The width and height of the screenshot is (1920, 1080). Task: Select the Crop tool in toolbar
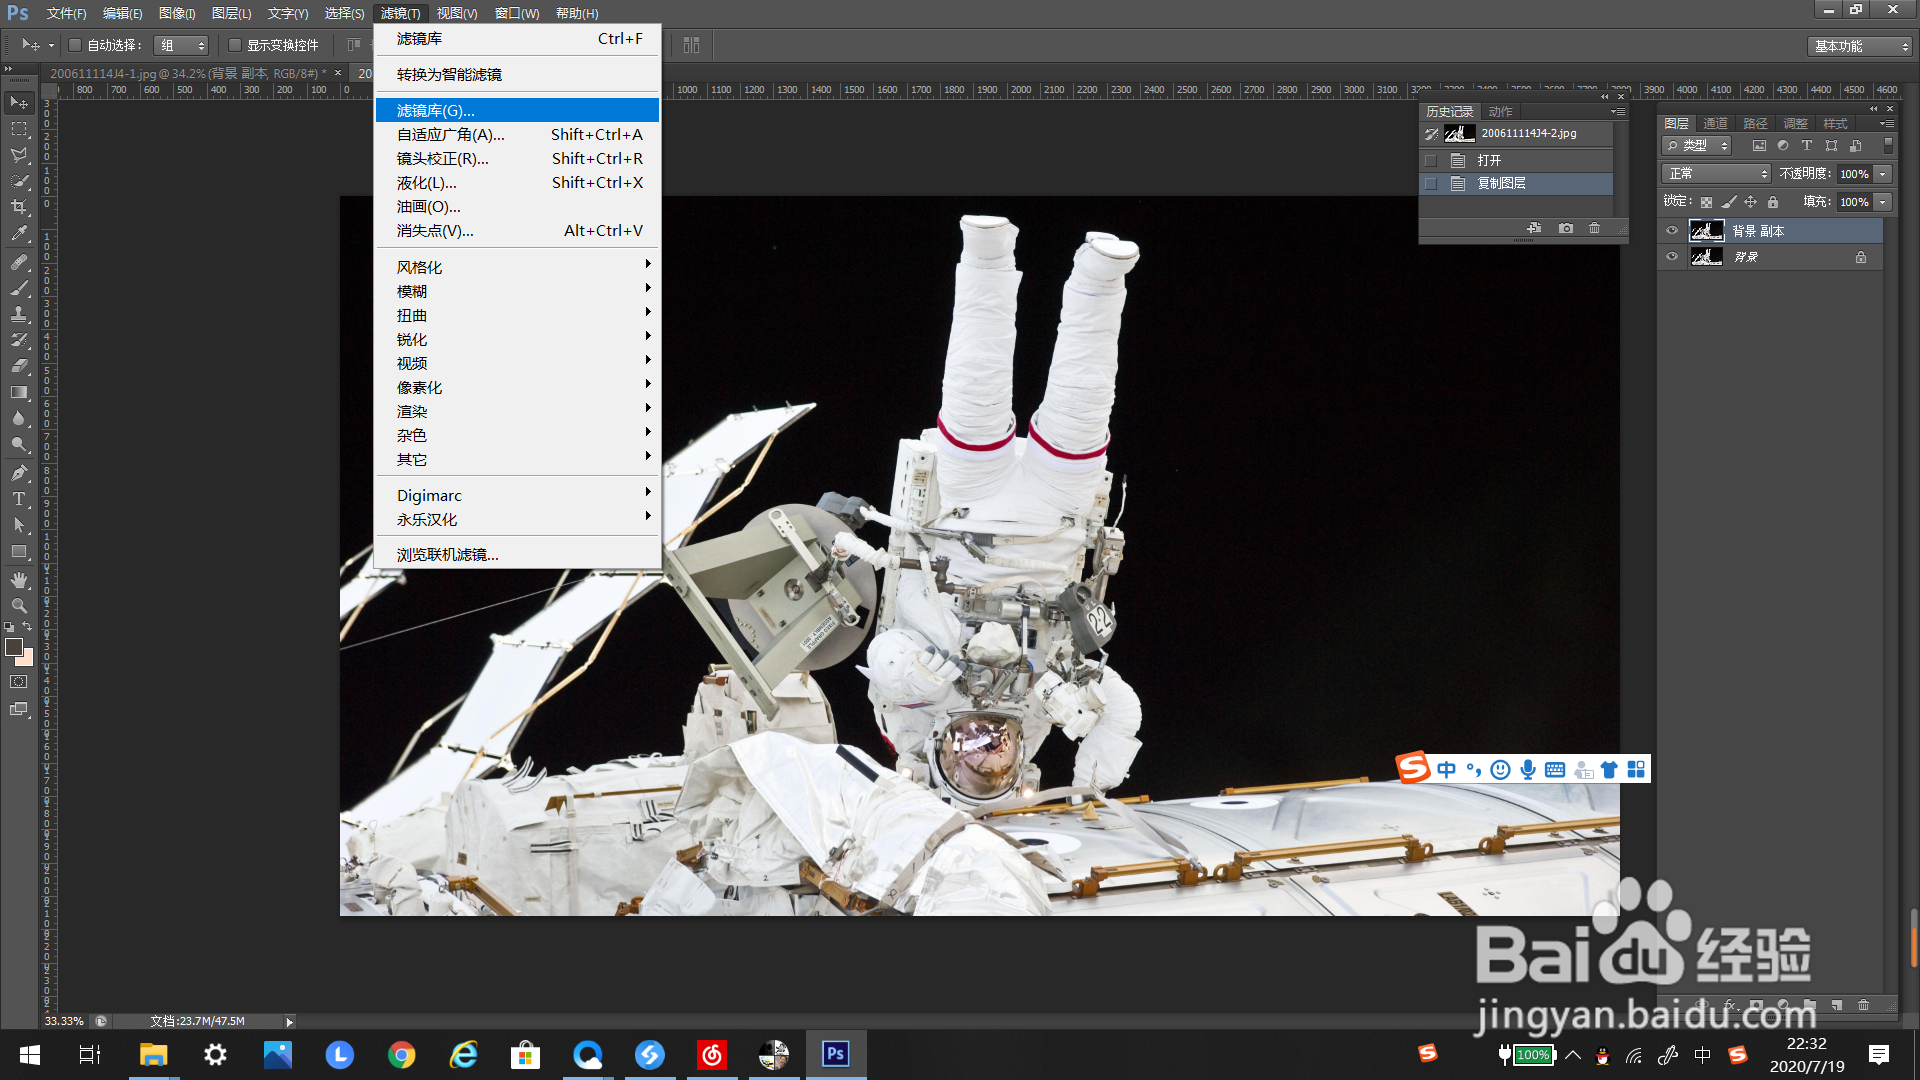pyautogui.click(x=19, y=207)
